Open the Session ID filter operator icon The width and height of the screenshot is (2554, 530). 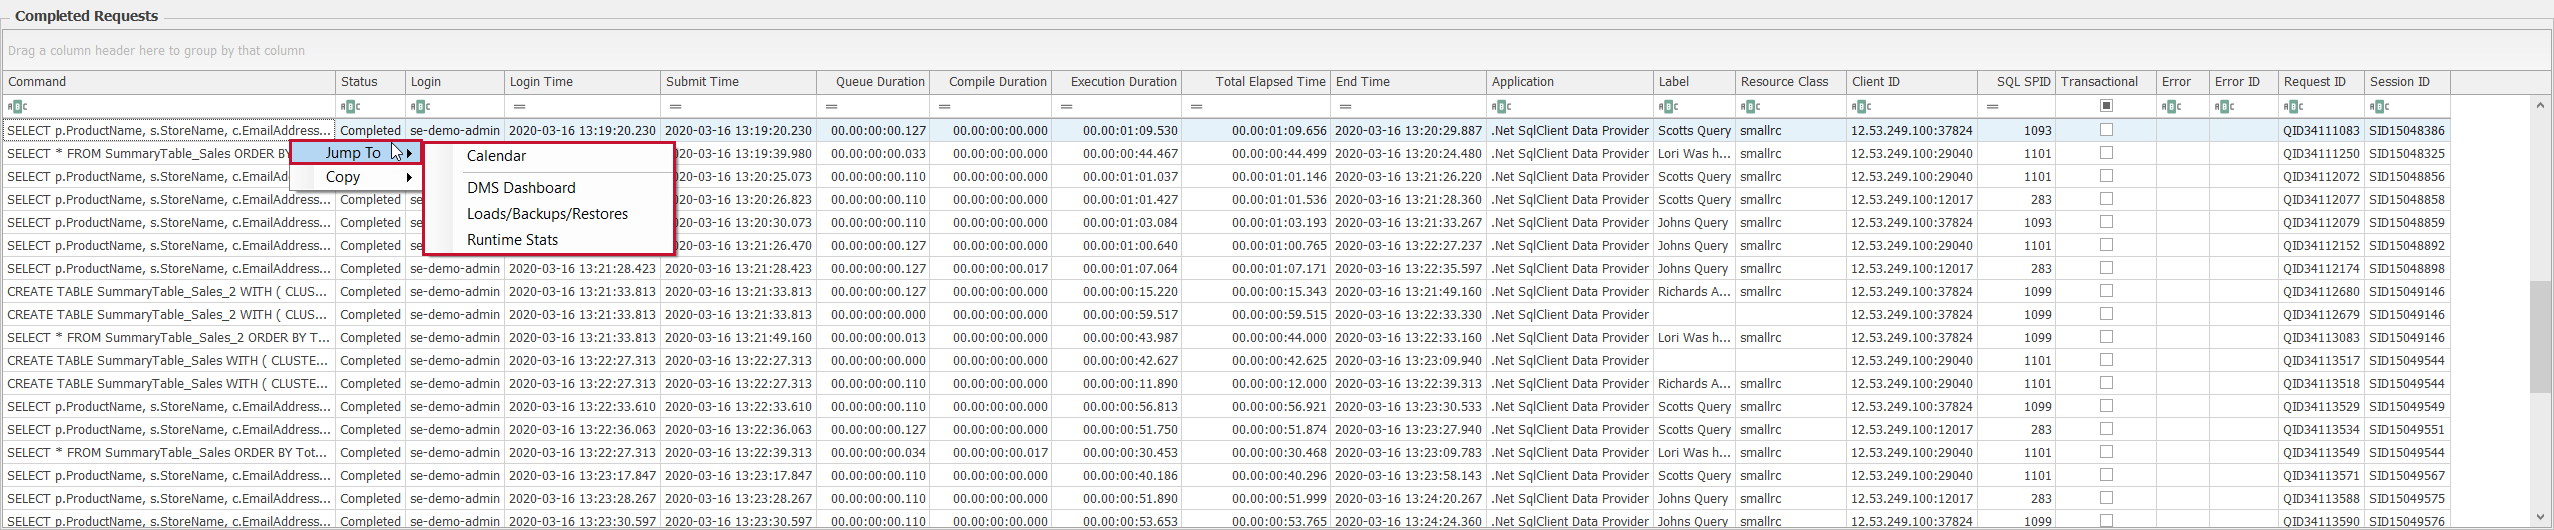click(2380, 106)
